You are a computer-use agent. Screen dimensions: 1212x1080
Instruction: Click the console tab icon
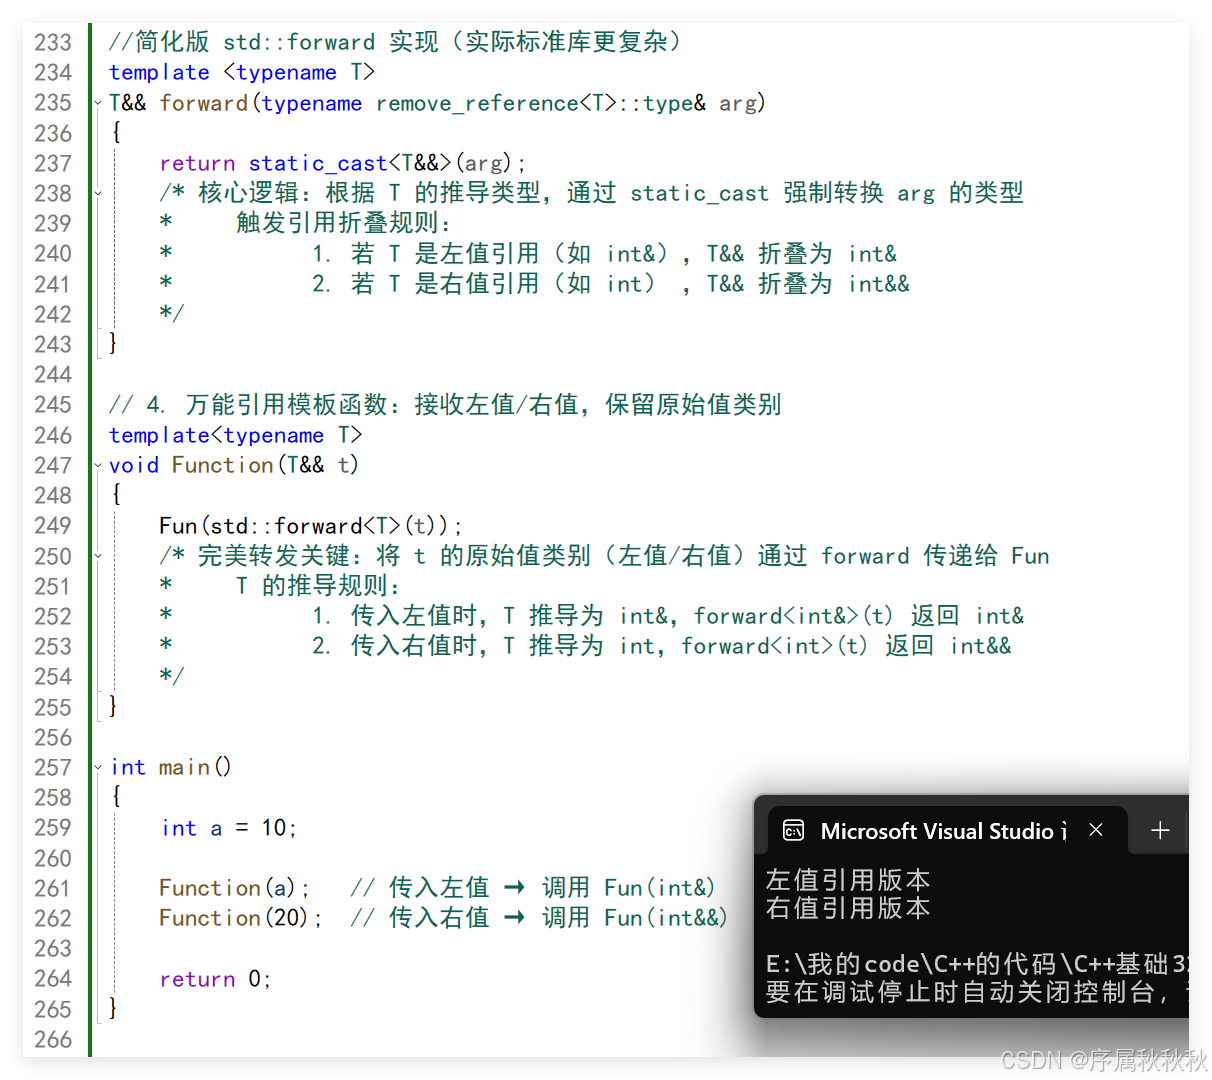pyautogui.click(x=794, y=831)
